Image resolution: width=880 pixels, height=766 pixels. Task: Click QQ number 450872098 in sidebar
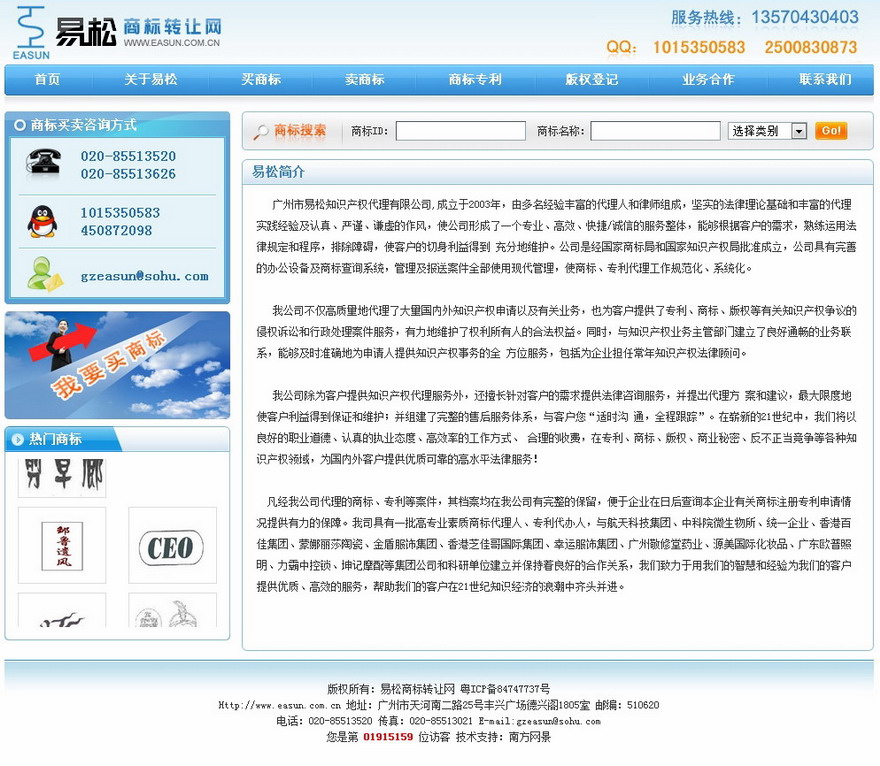[x=116, y=230]
